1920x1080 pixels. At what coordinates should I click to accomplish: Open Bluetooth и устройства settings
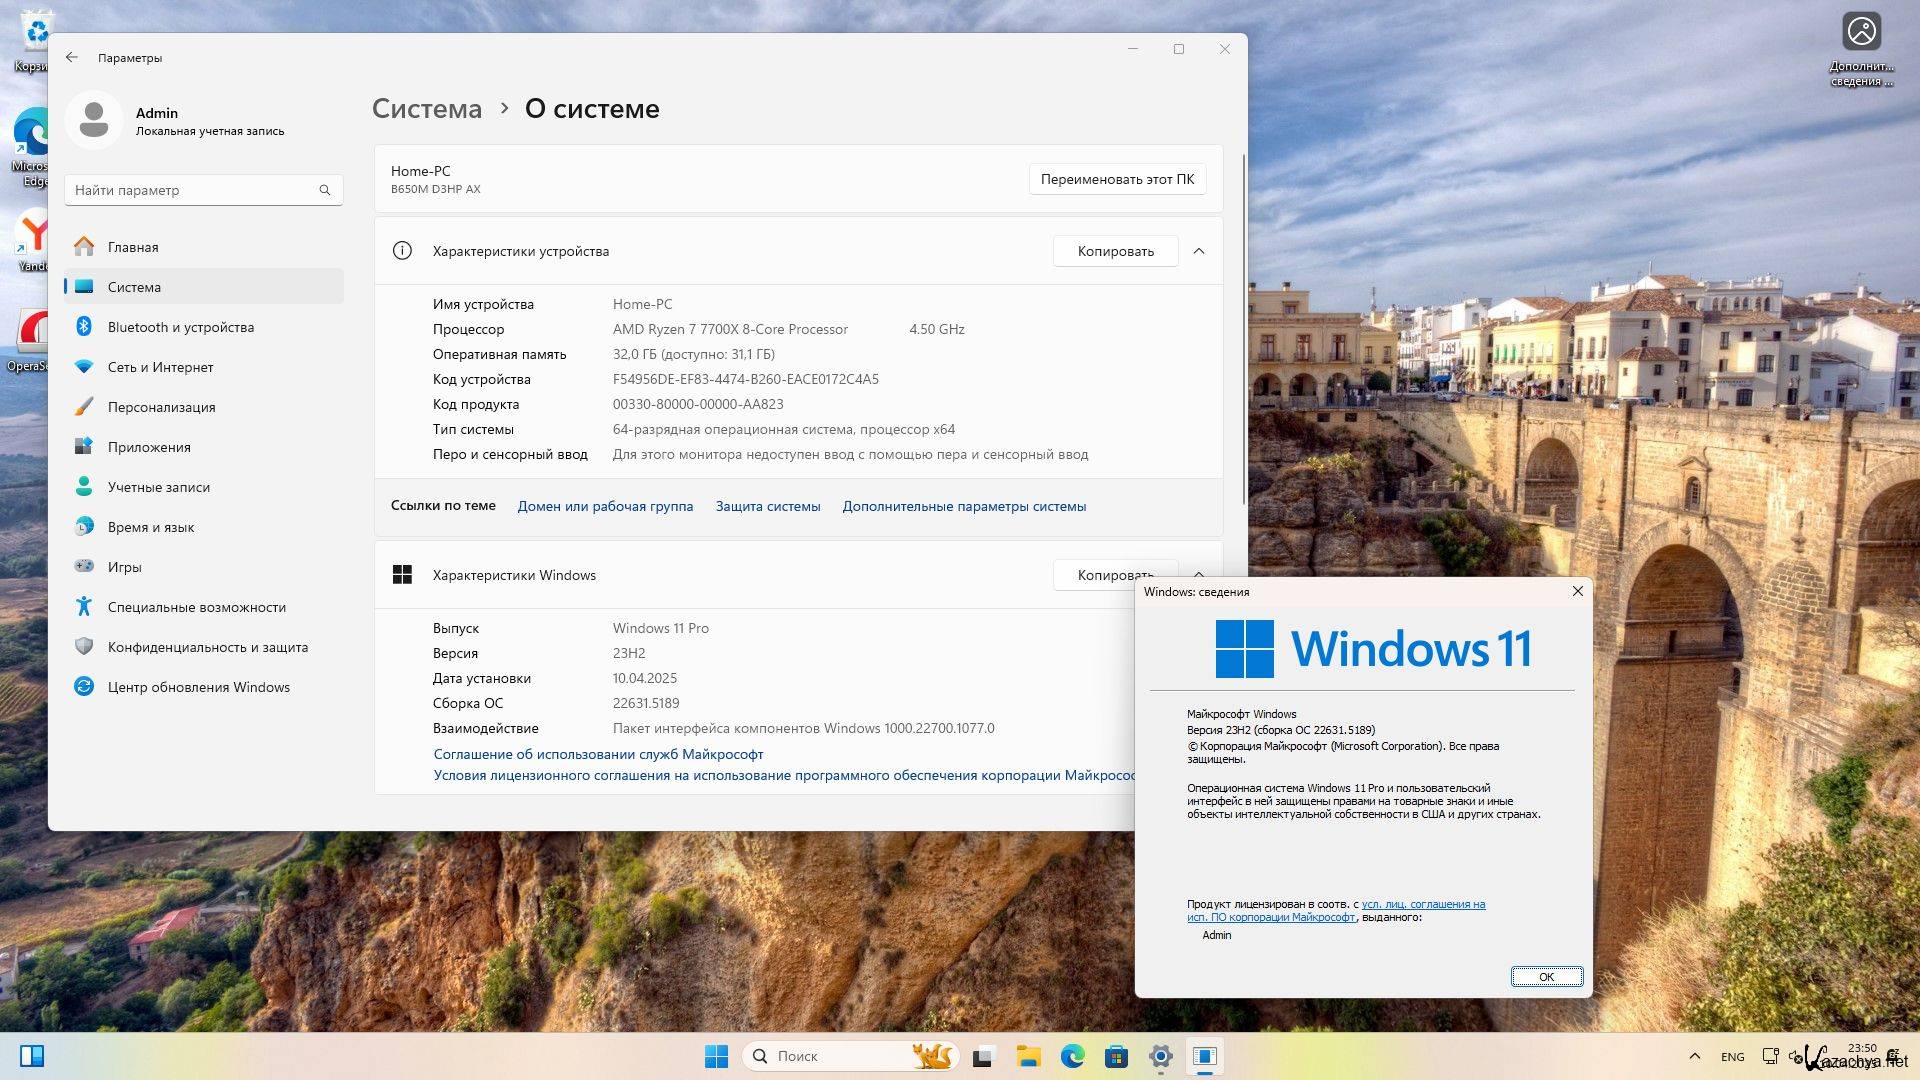pos(180,327)
